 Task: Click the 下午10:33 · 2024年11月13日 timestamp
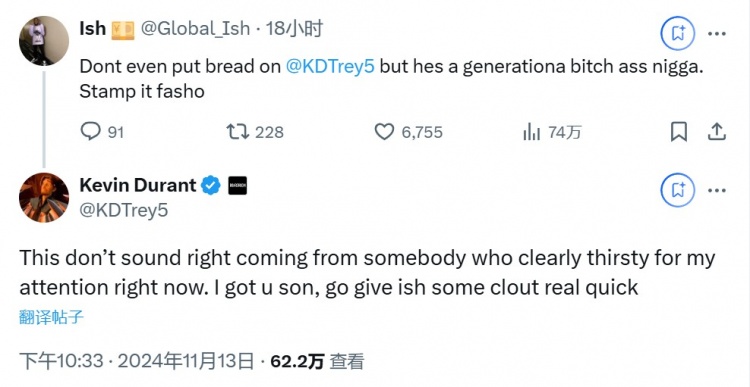click(x=136, y=361)
